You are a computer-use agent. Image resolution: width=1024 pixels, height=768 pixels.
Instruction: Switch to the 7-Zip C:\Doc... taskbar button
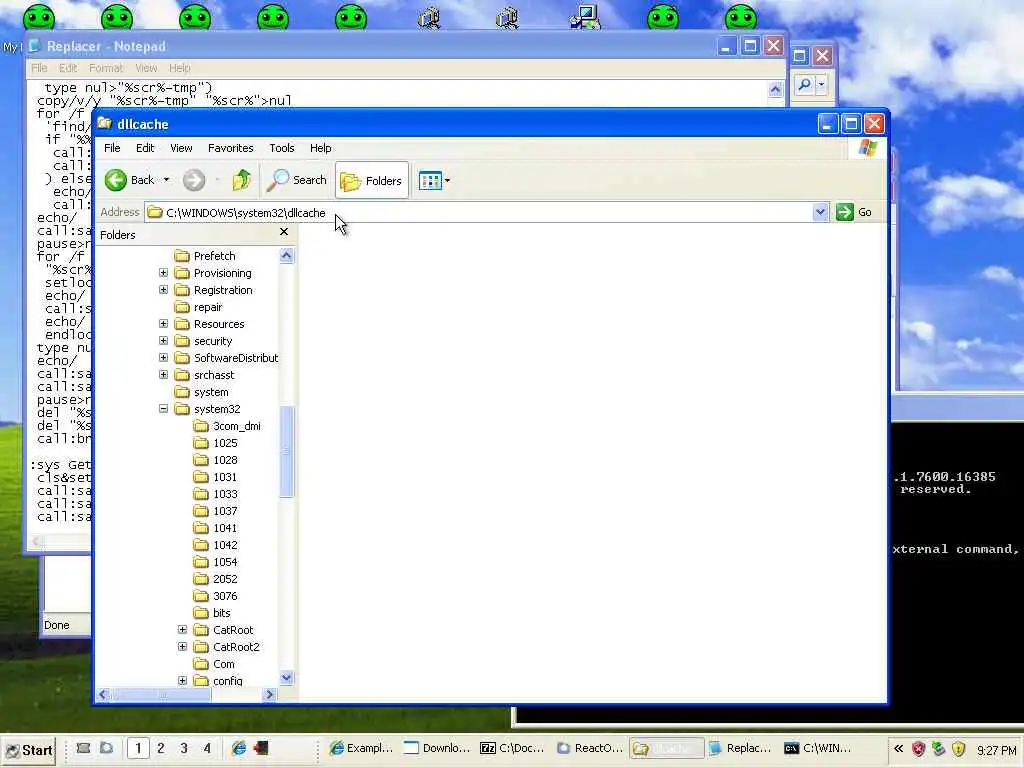tap(513, 748)
